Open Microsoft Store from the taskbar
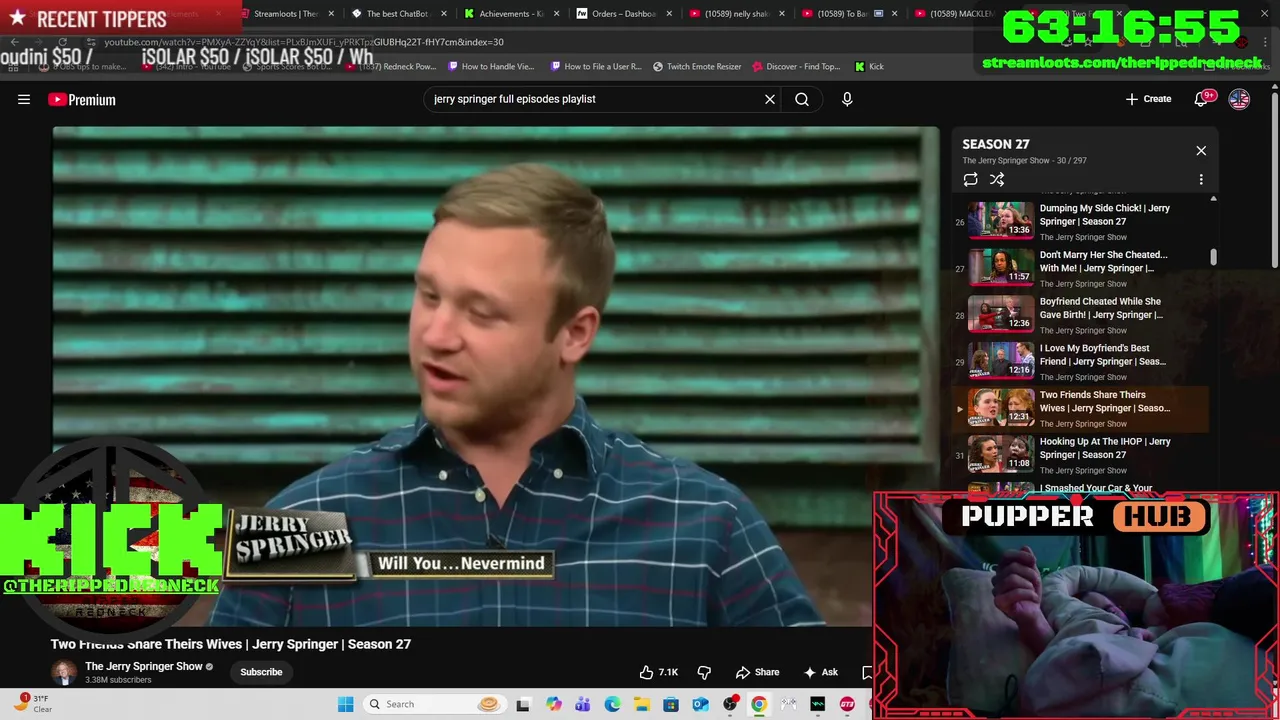The height and width of the screenshot is (720, 1280). (671, 704)
